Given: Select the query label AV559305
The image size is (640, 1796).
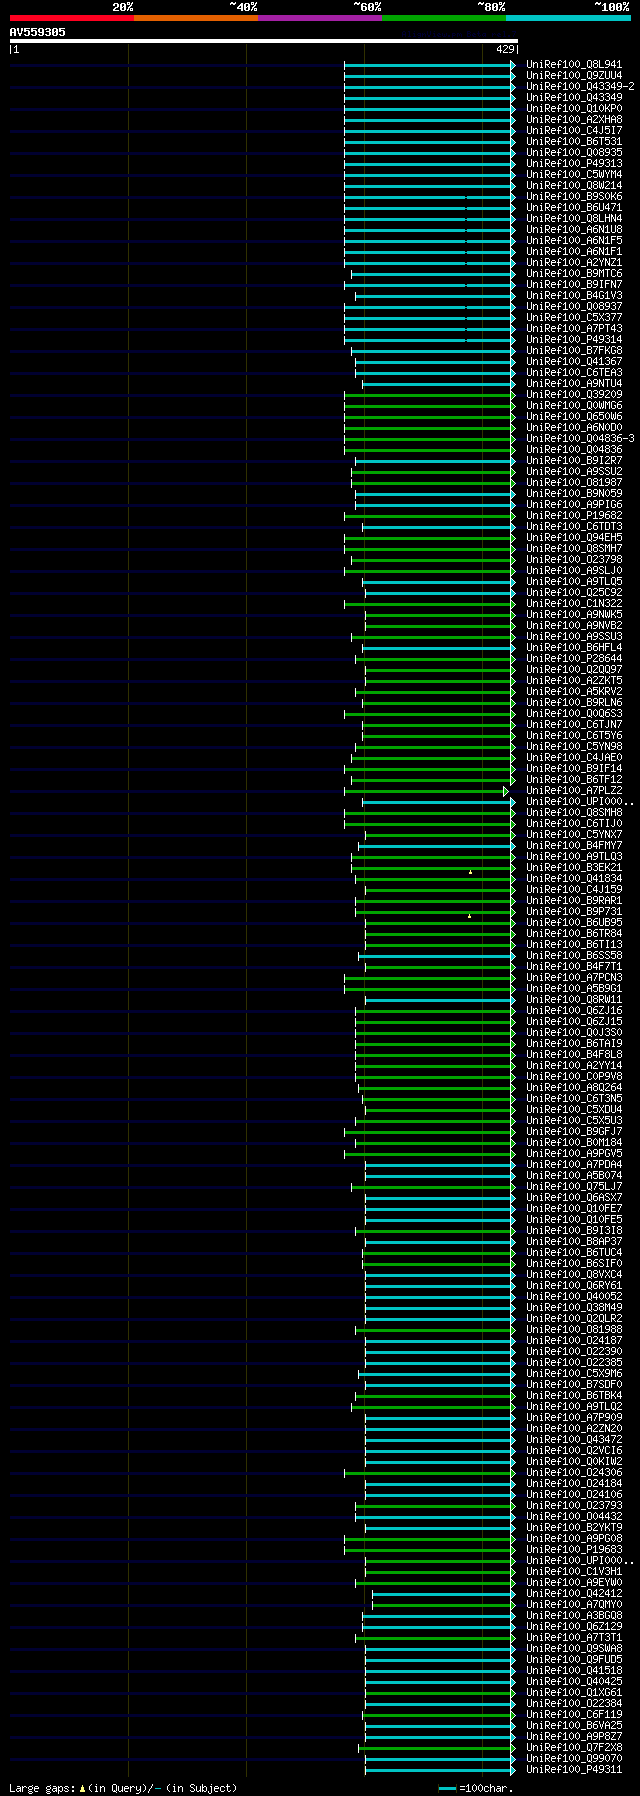Looking at the screenshot, I should click(x=38, y=32).
